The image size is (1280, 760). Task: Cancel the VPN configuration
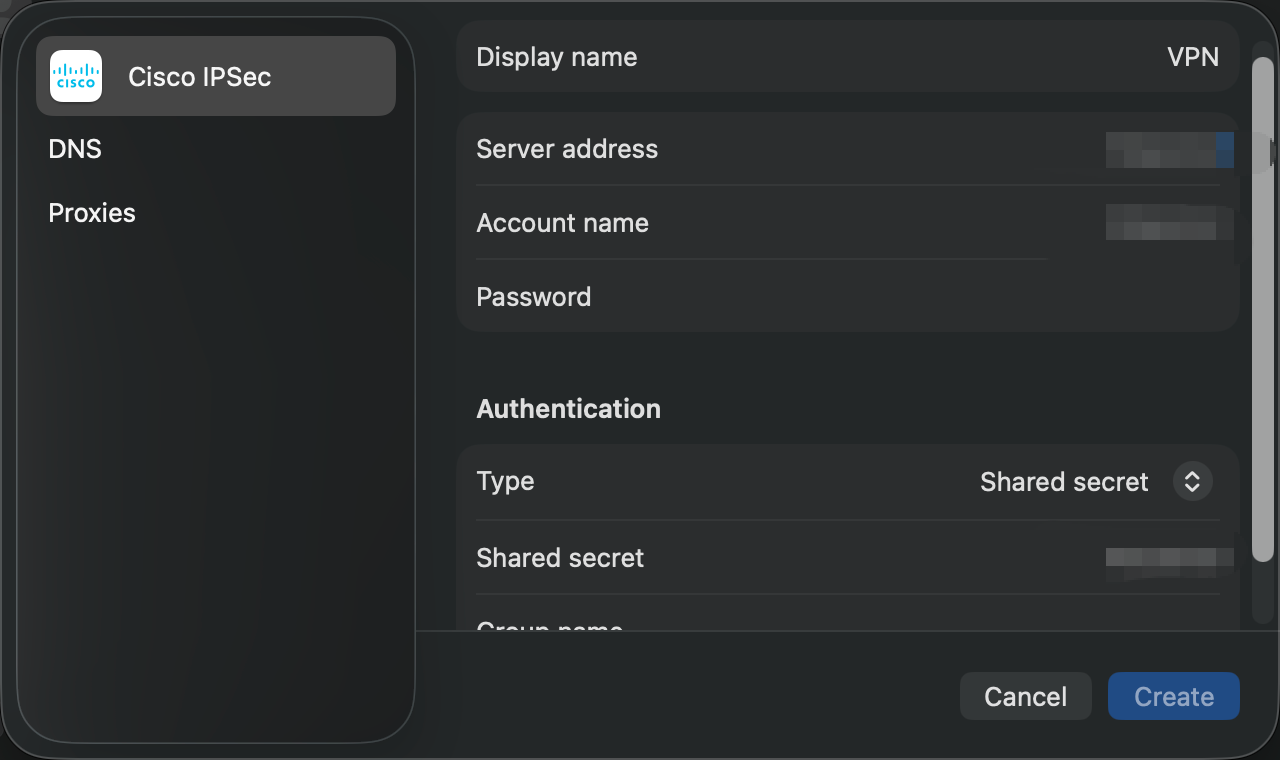pos(1026,696)
